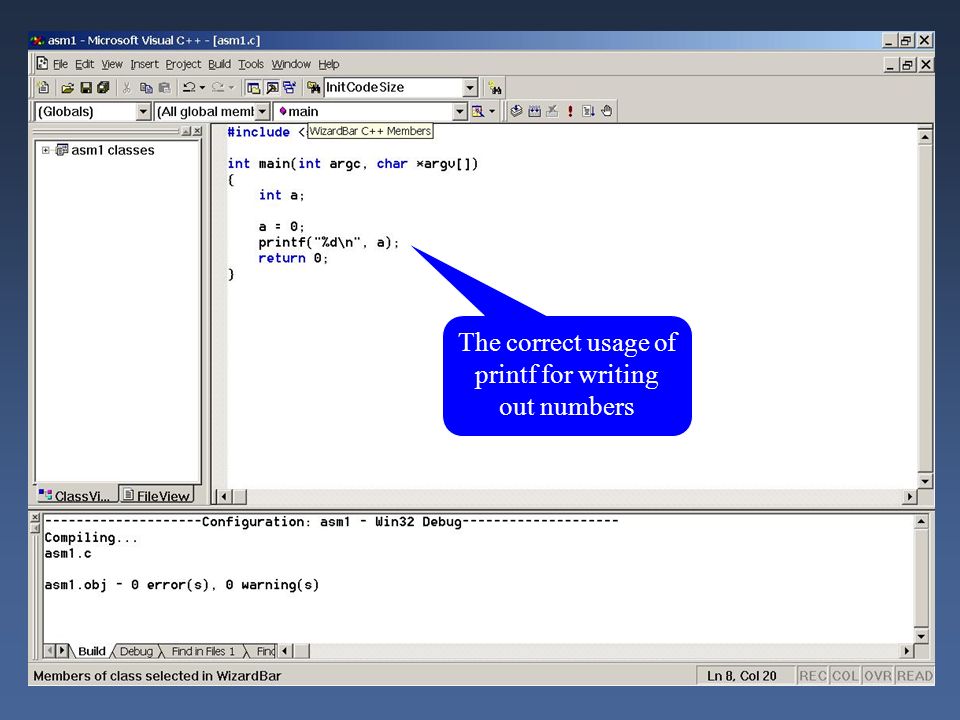
Task: Click the New Text File icon
Action: [x=43, y=88]
